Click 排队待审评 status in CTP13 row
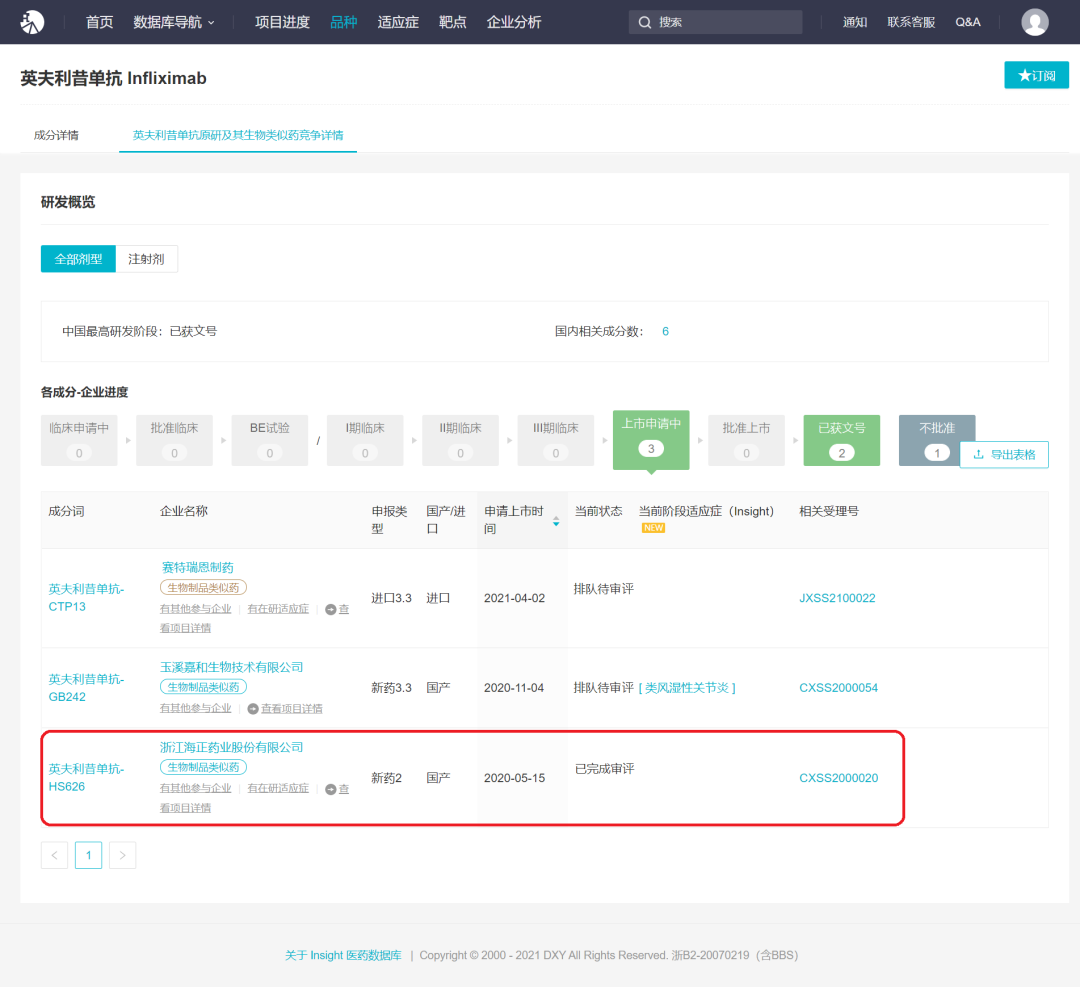This screenshot has width=1080, height=987. point(603,589)
